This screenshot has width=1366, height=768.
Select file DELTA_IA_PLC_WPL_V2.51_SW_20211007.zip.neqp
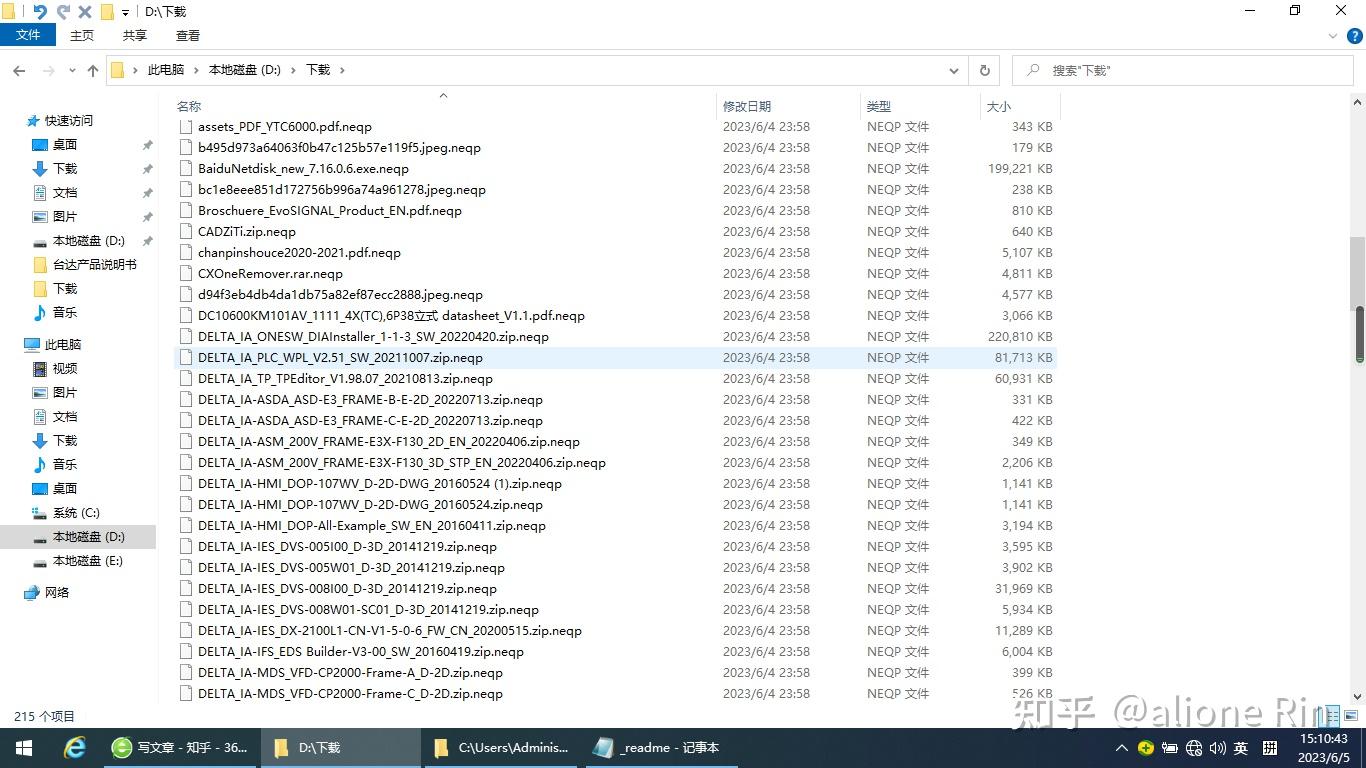pos(340,358)
